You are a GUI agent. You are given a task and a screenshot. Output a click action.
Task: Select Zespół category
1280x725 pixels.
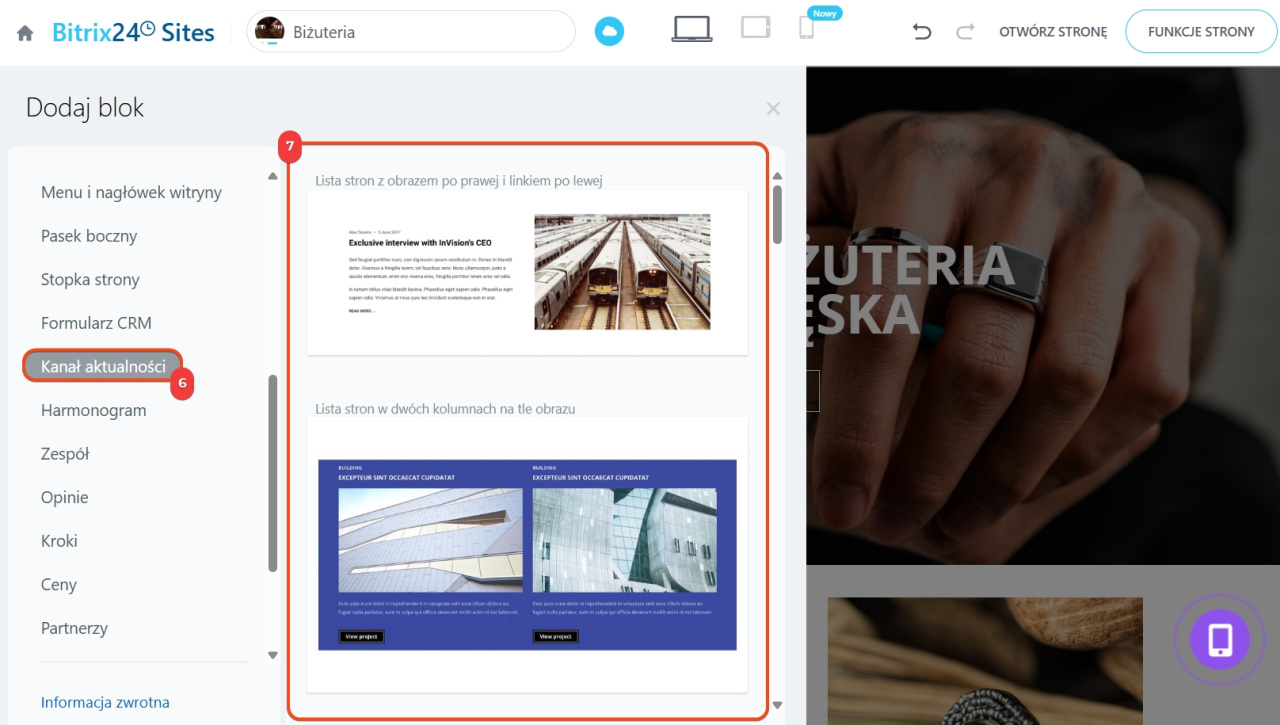coord(65,454)
